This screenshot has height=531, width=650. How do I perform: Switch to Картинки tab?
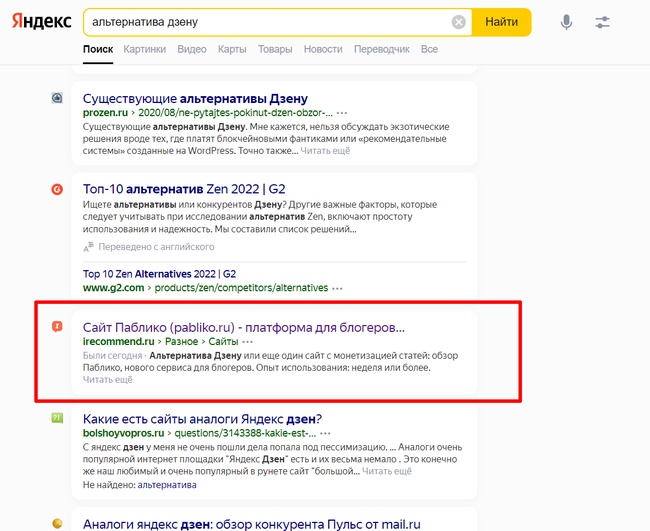click(145, 49)
